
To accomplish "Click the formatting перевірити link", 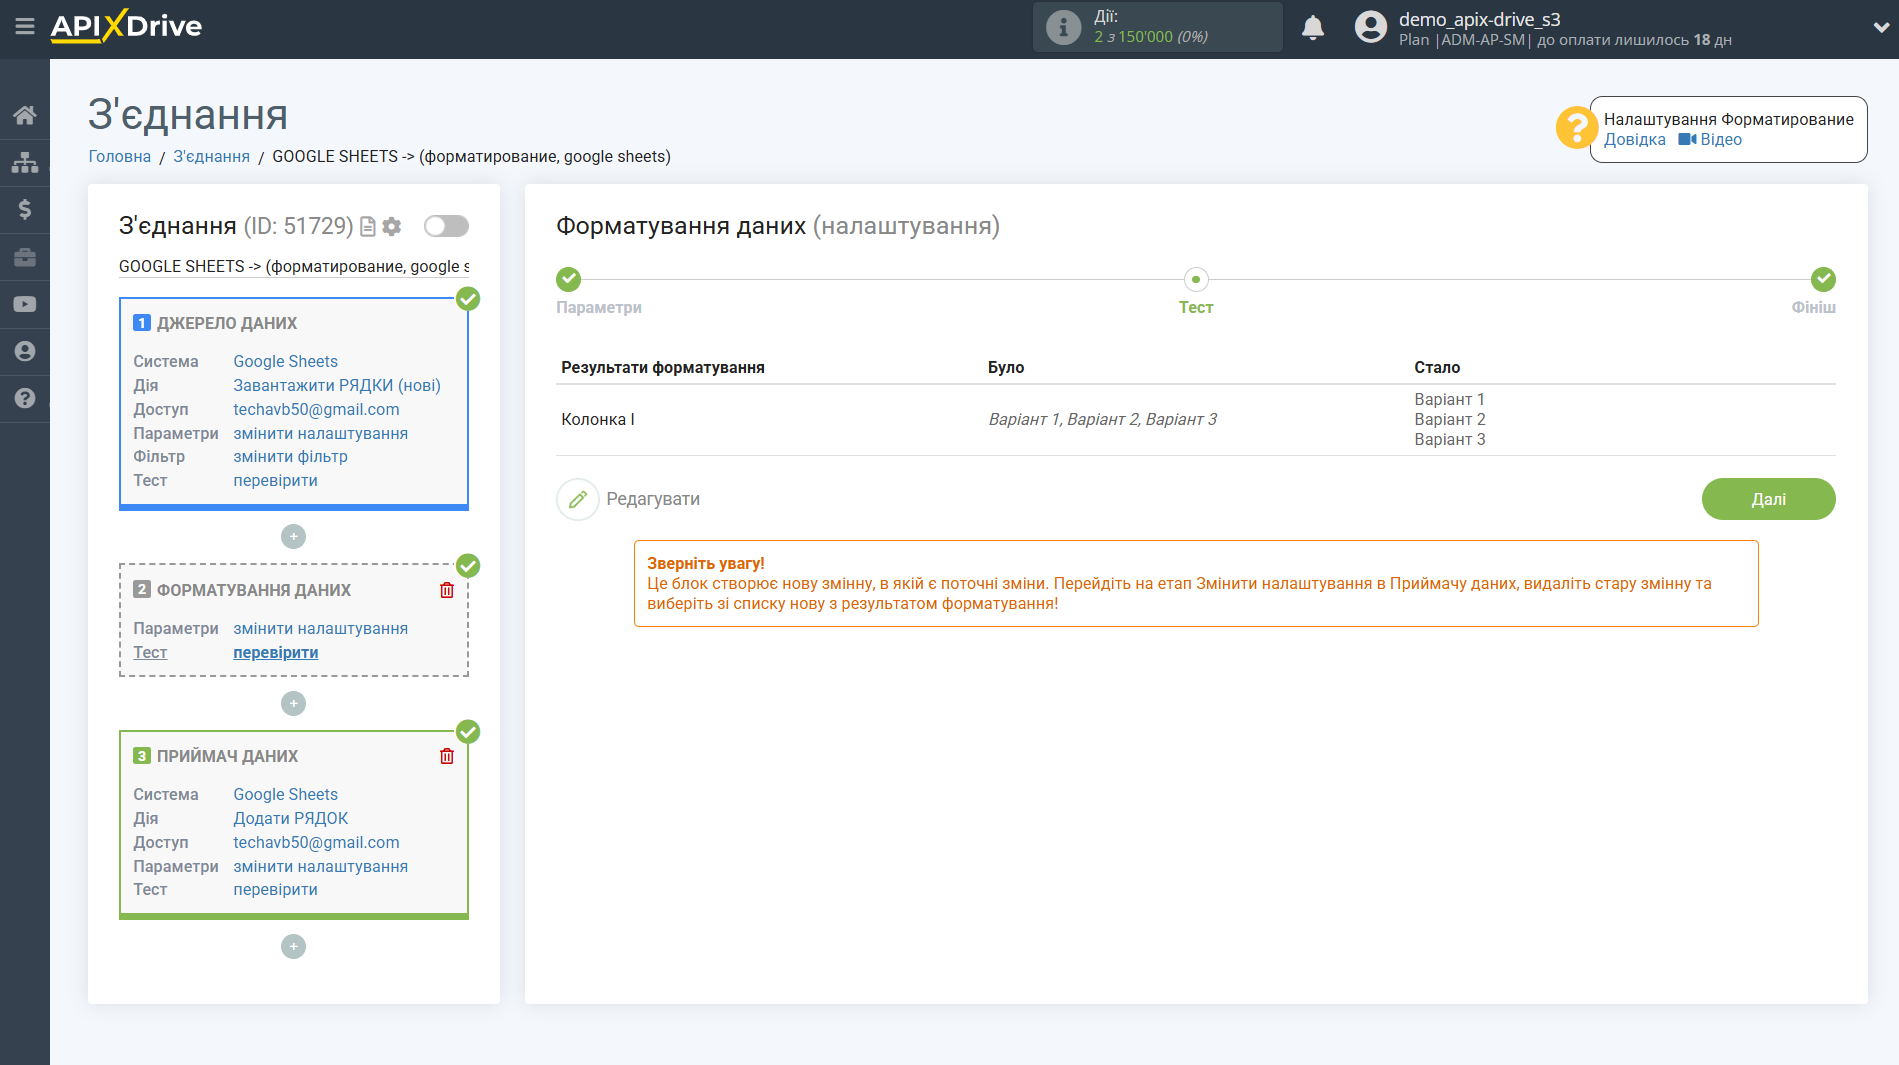I will [x=276, y=652].
